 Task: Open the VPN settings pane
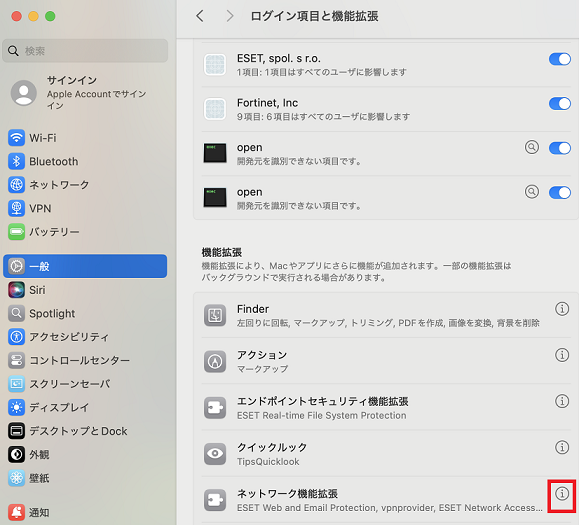[85, 208]
